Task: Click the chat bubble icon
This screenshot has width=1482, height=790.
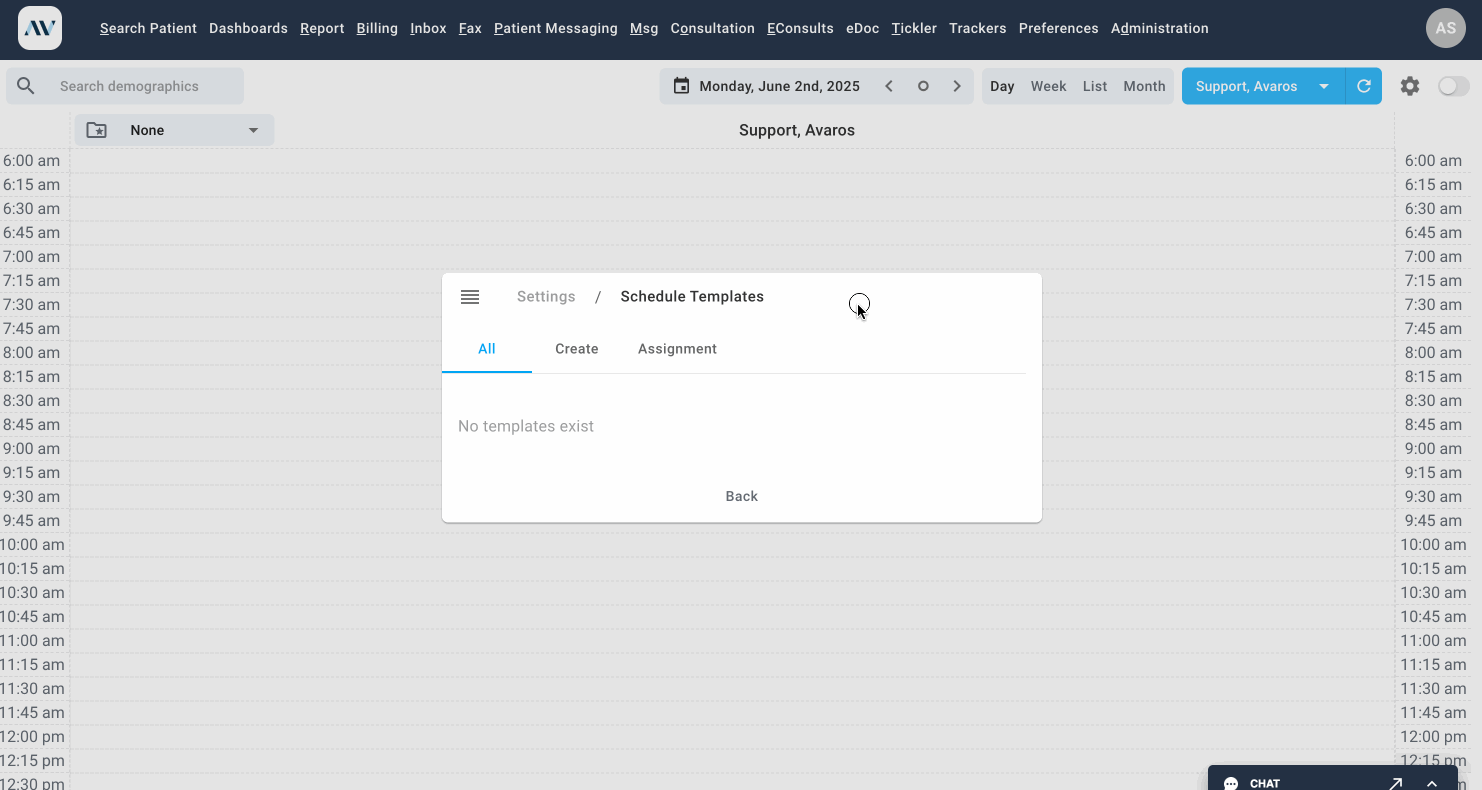Action: [1231, 783]
